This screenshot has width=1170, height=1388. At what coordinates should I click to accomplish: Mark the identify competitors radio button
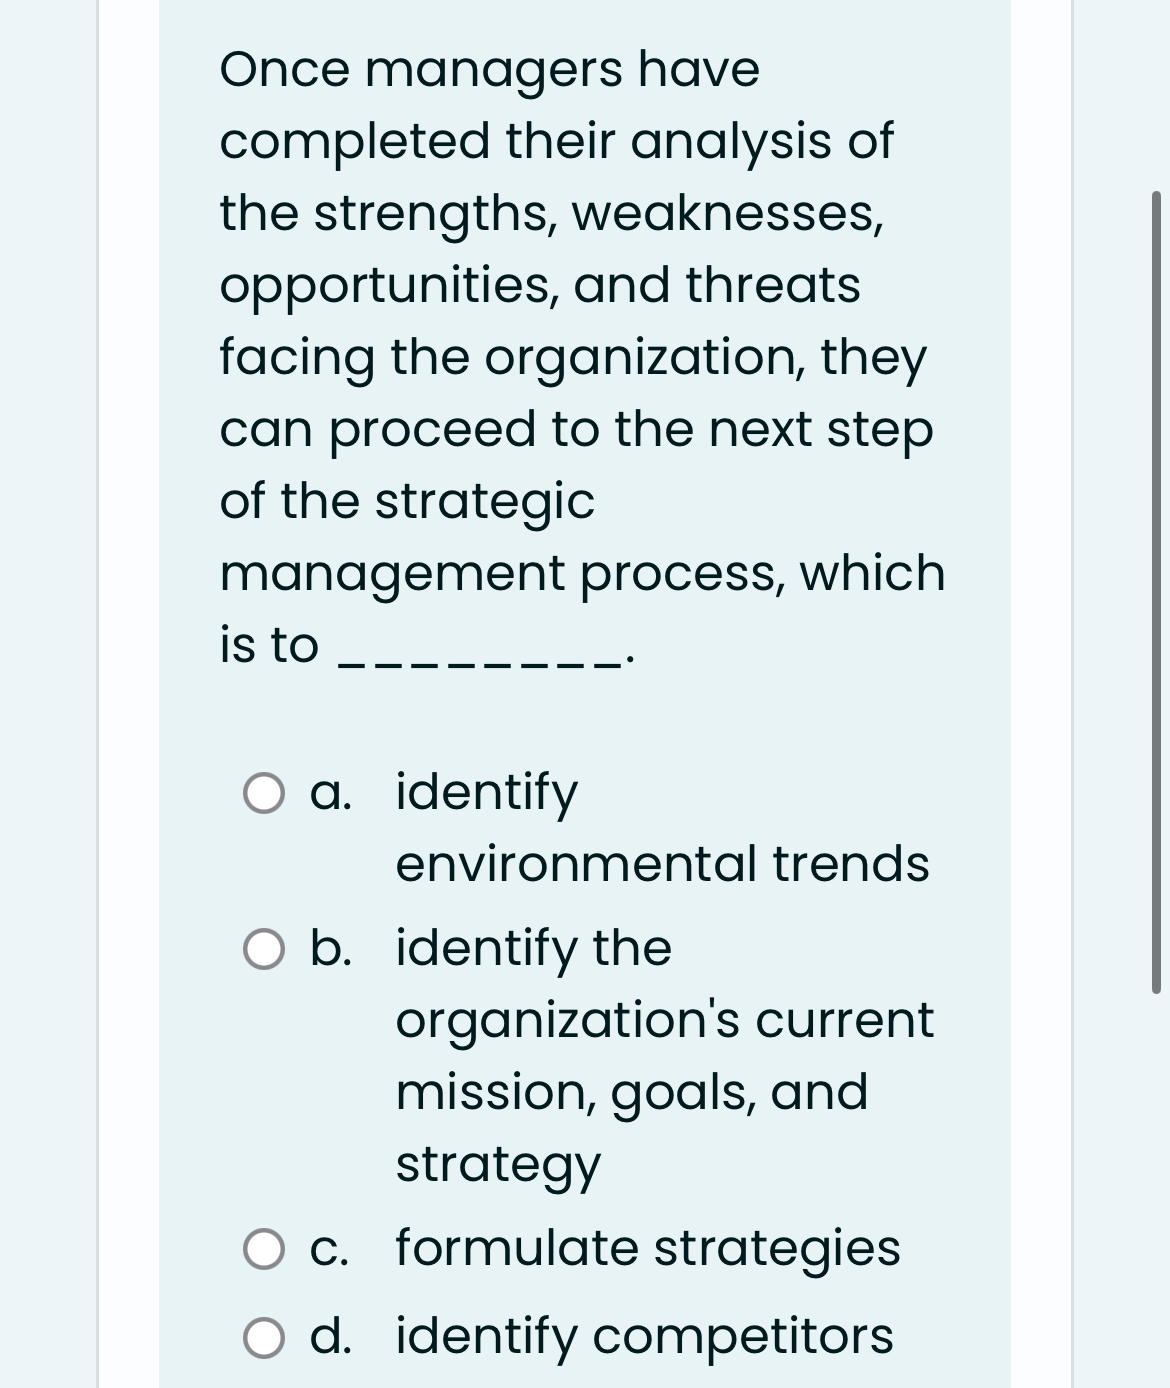tap(264, 1338)
